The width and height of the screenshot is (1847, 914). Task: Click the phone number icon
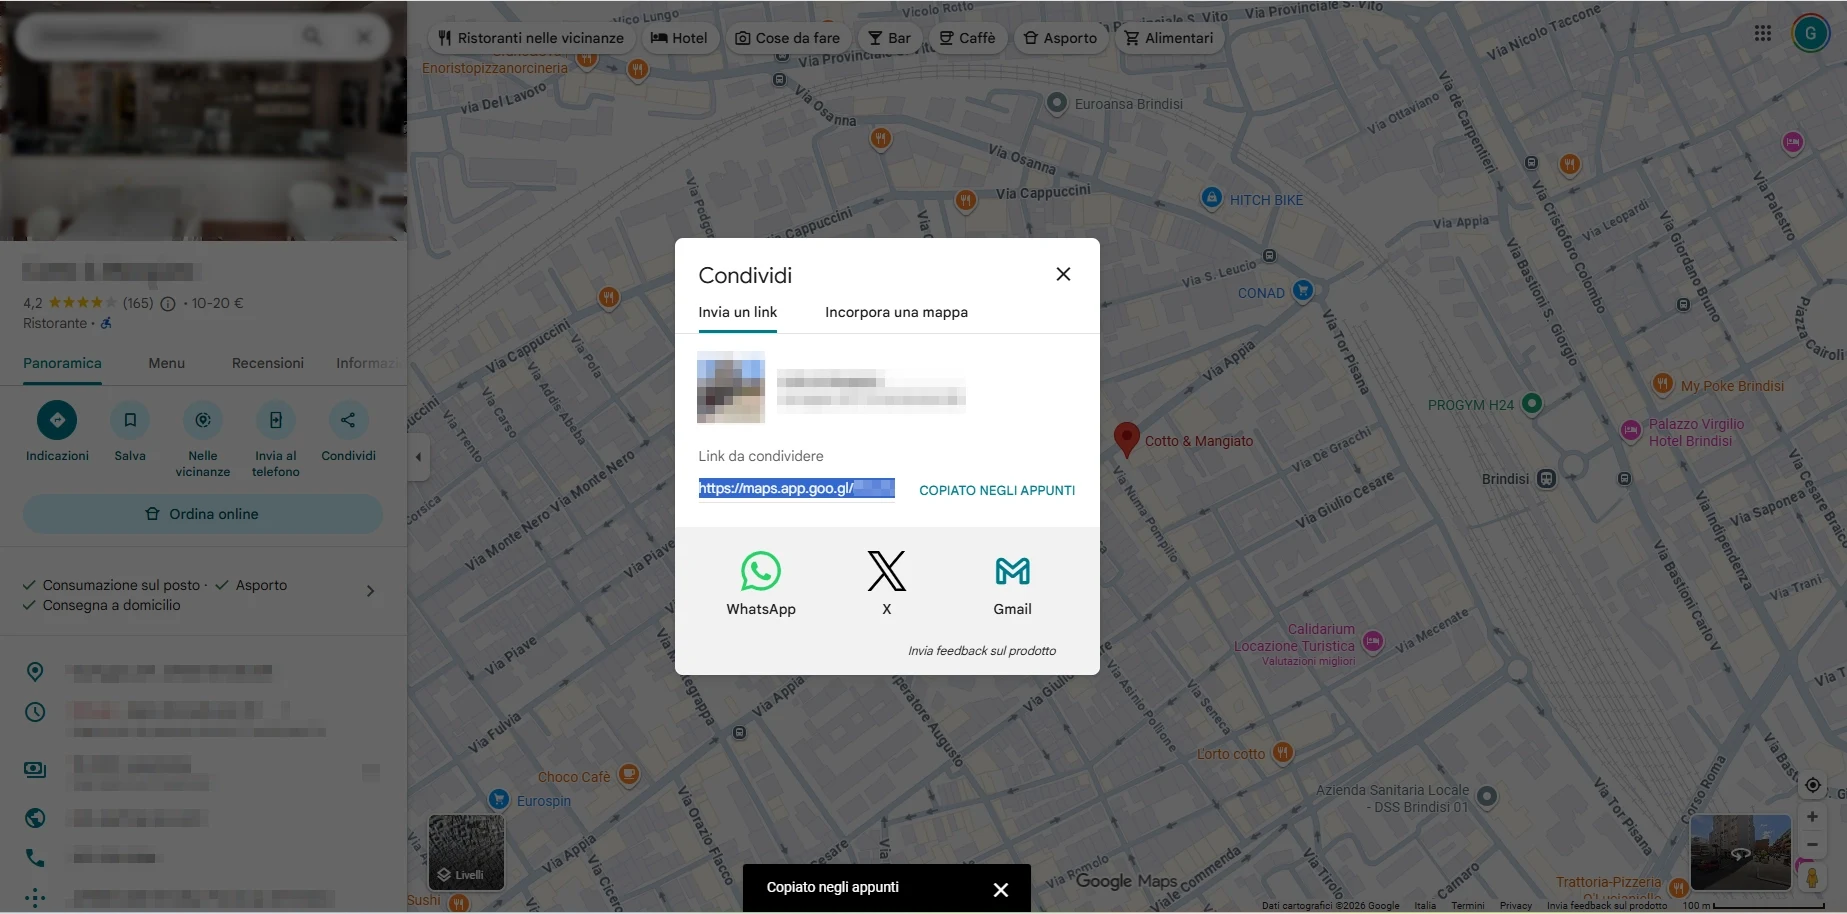click(35, 858)
